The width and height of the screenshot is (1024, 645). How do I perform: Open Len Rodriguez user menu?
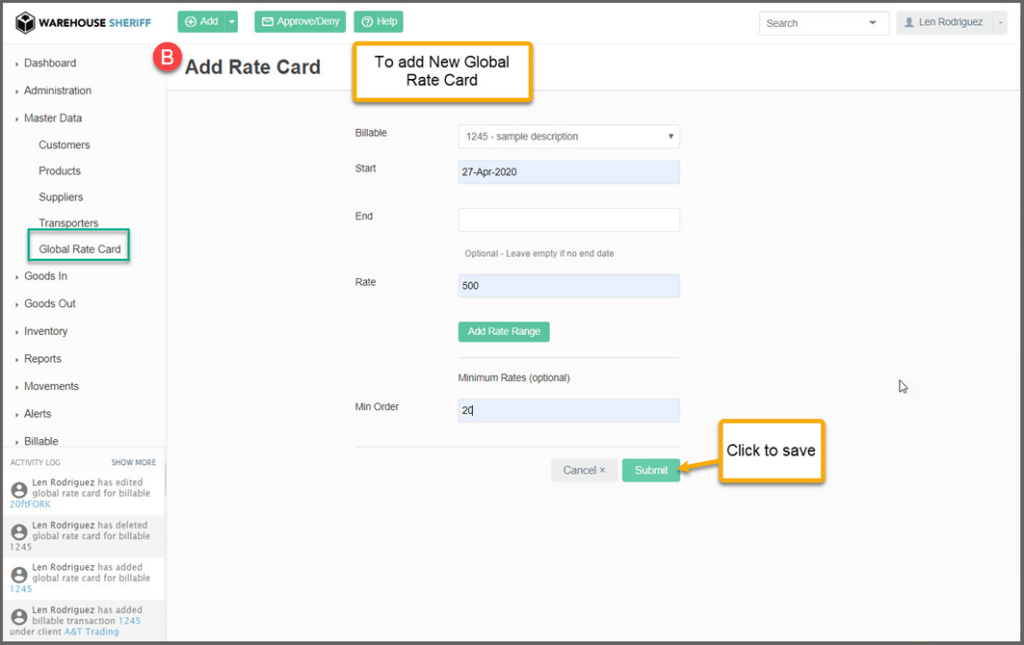pos(950,23)
